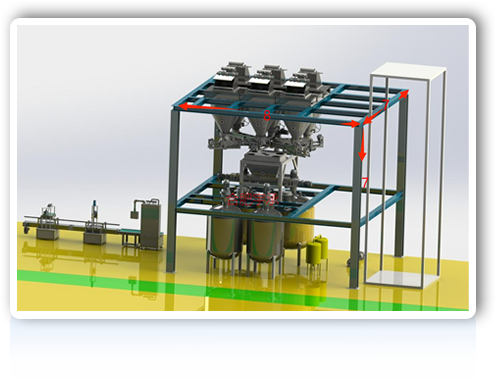This screenshot has width=496, height=390.
Task: Click the red number 8 dimension label
Action: 267,116
